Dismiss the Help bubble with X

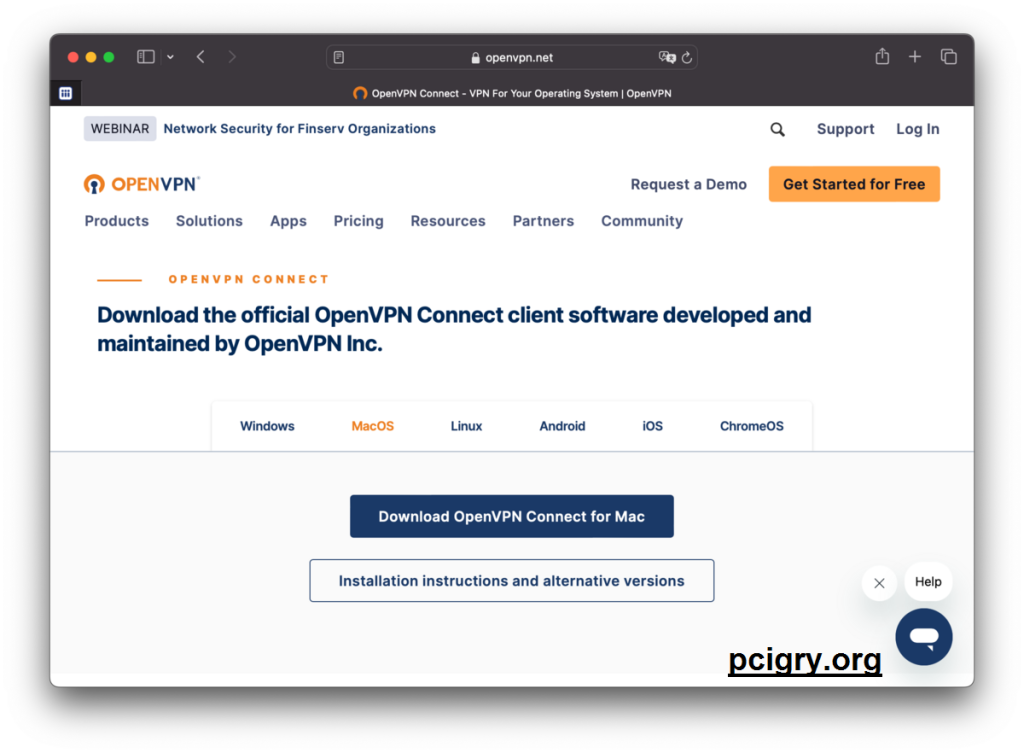pyautogui.click(x=879, y=583)
